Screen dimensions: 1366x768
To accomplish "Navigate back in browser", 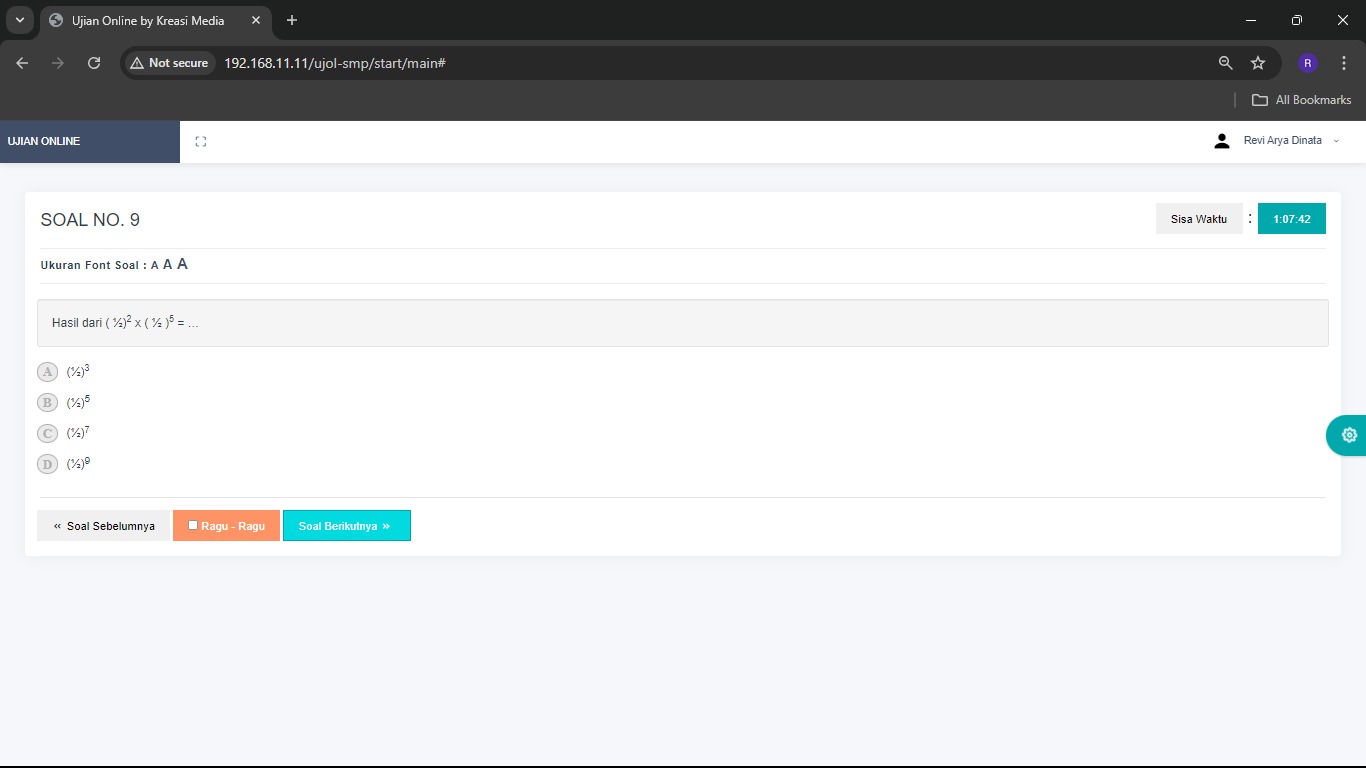I will [x=22, y=63].
